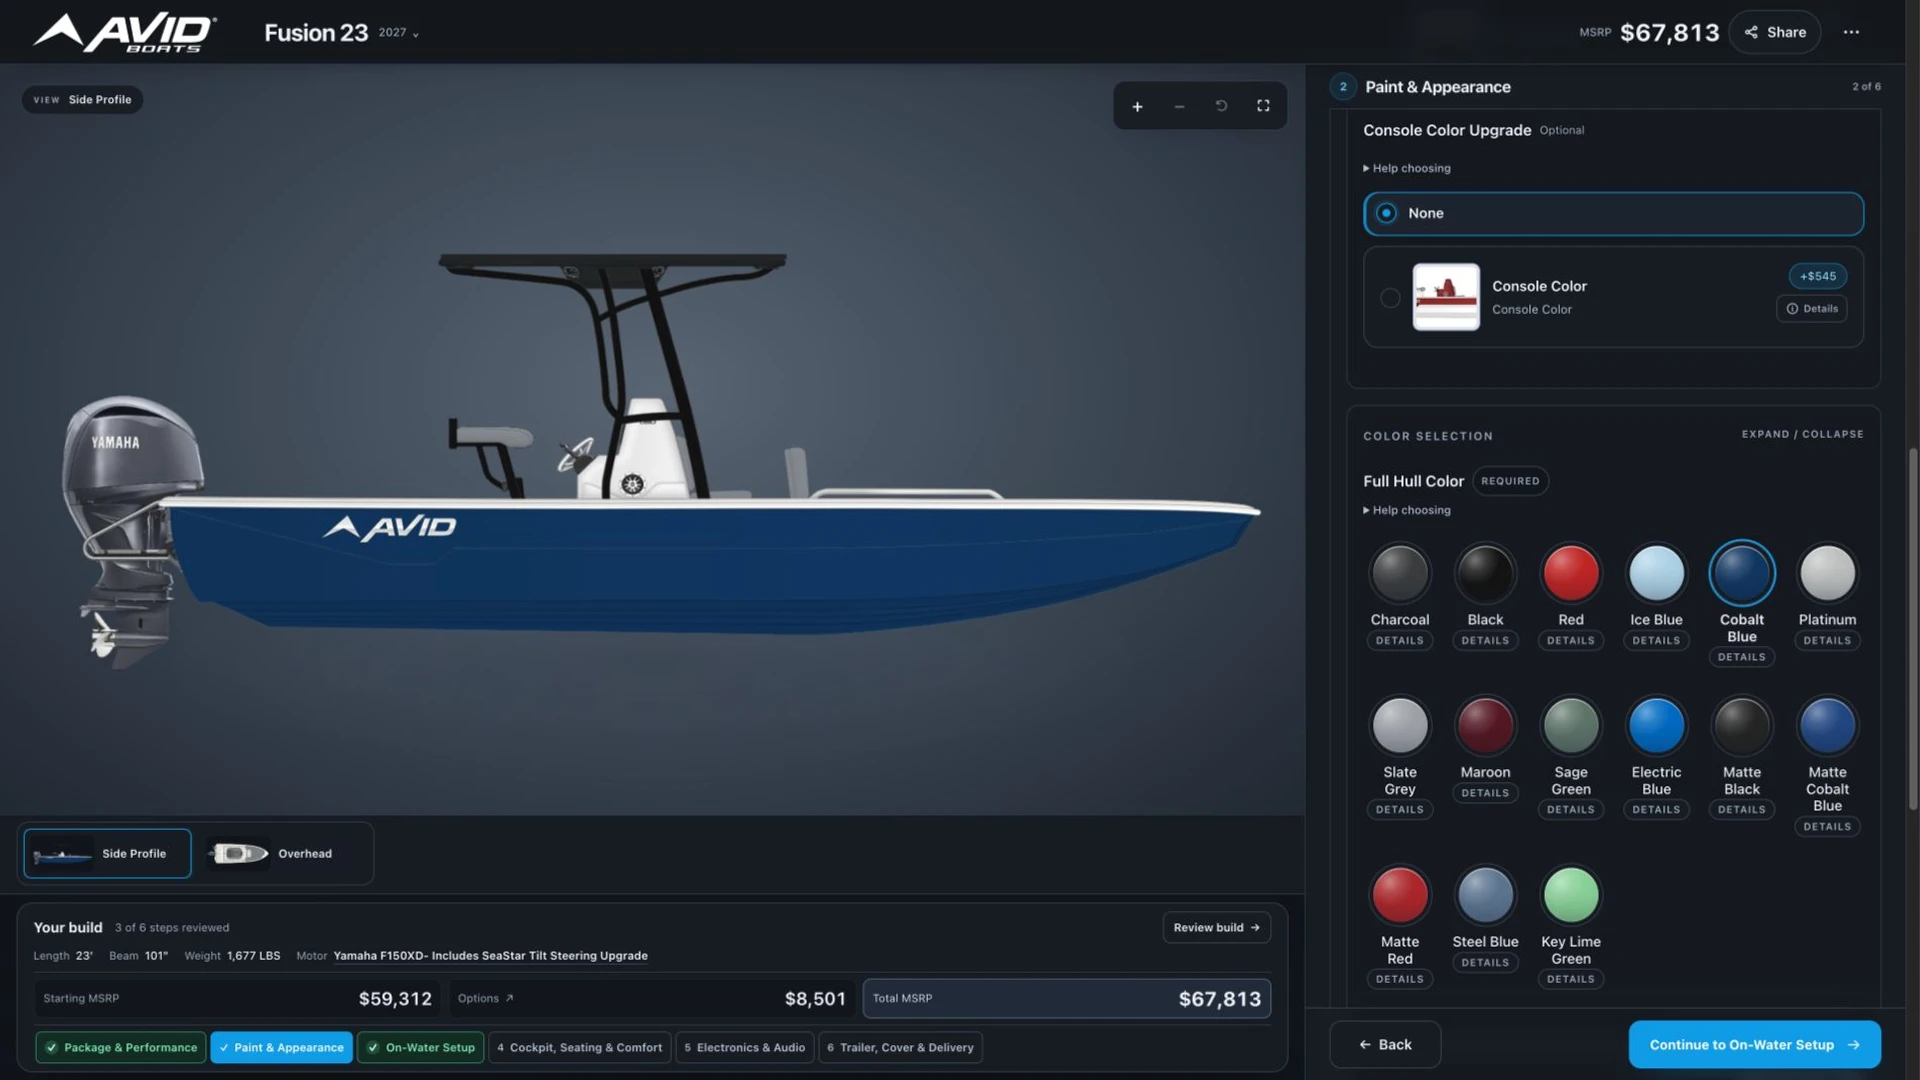Click the Share button
The image size is (1920, 1080).
click(1775, 32)
